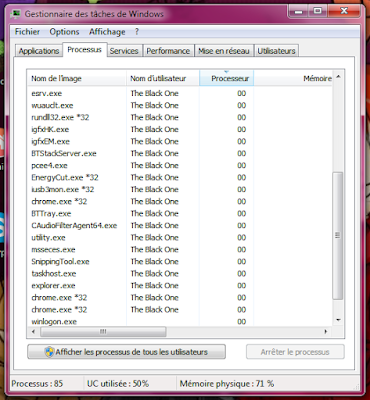Switch to the Services tab
The width and height of the screenshot is (370, 400).
click(x=124, y=51)
